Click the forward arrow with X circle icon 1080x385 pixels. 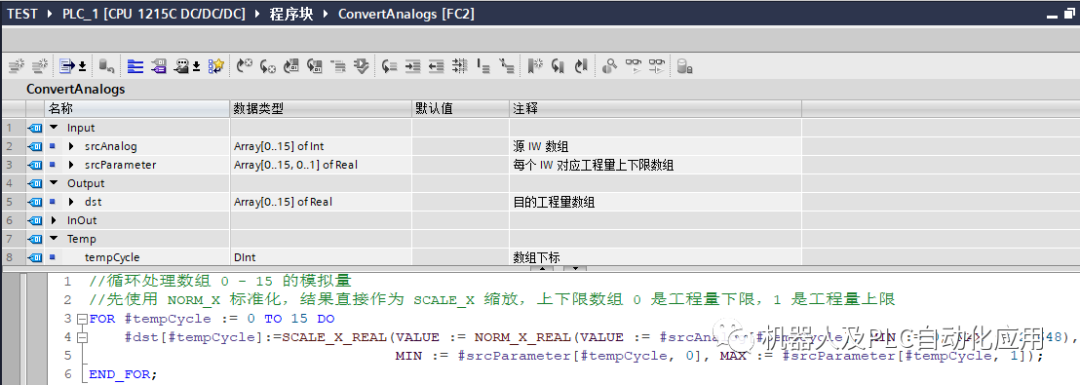point(245,65)
